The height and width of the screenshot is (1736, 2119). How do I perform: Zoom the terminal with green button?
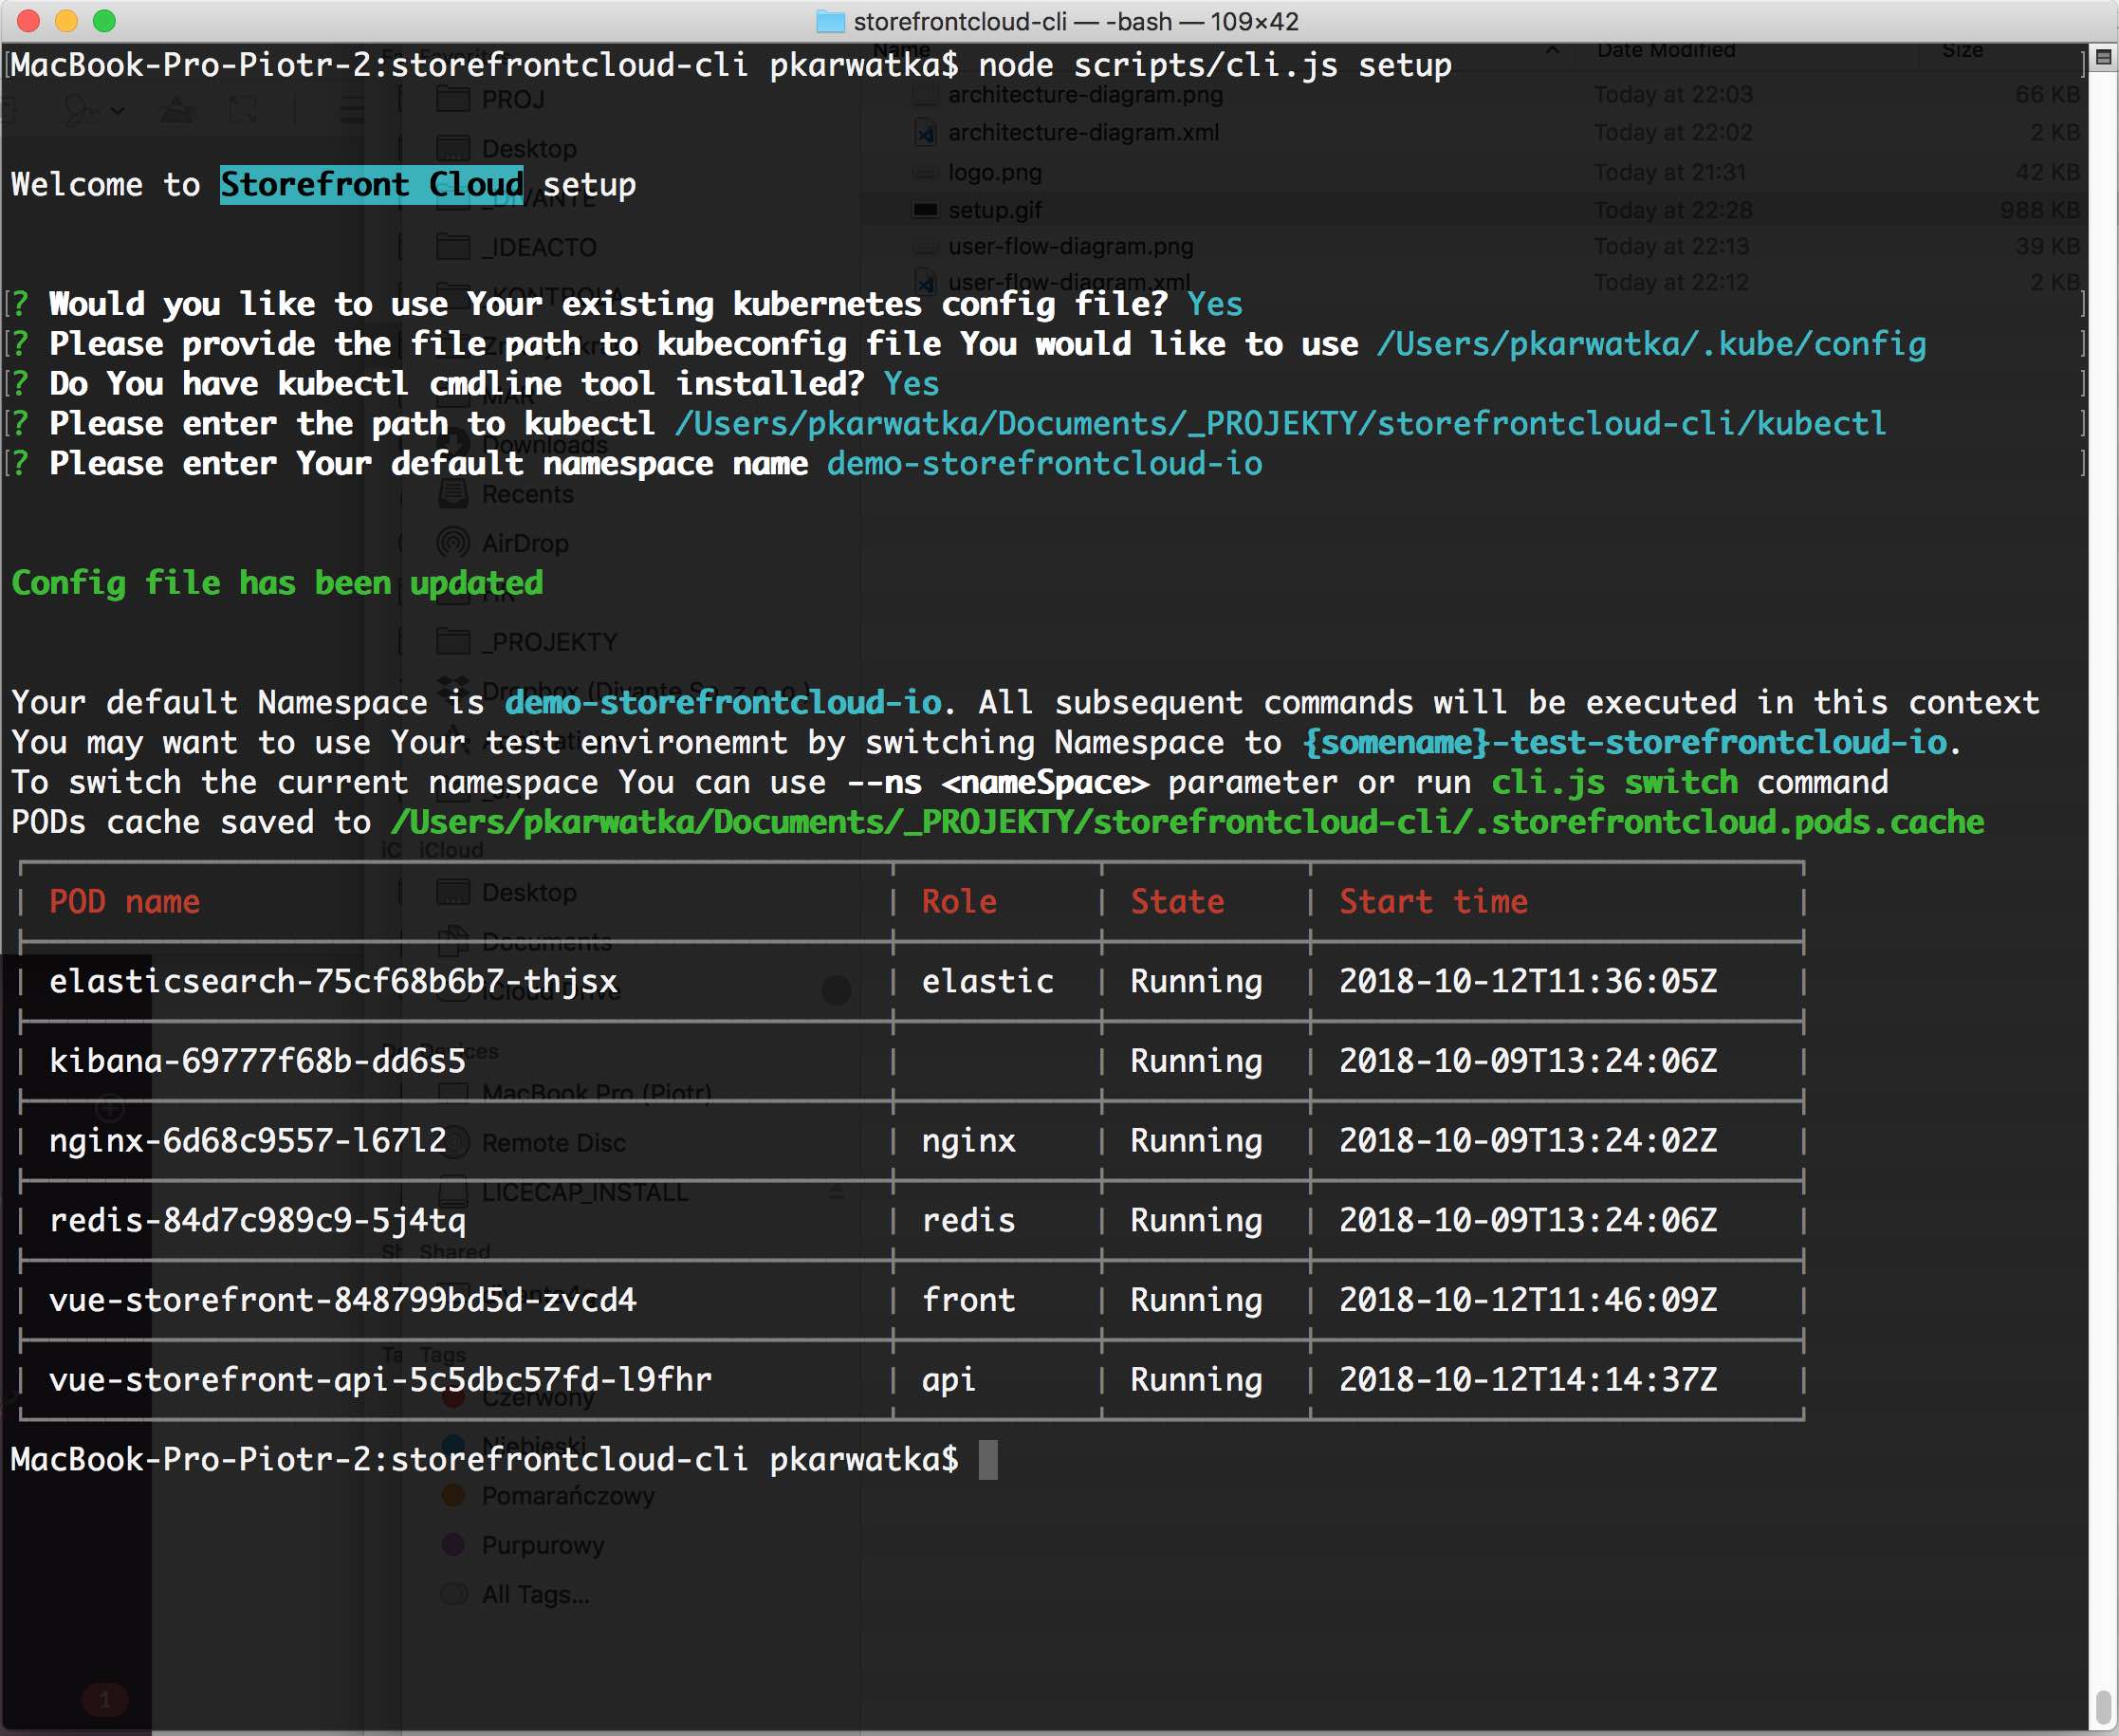pyautogui.click(x=104, y=21)
